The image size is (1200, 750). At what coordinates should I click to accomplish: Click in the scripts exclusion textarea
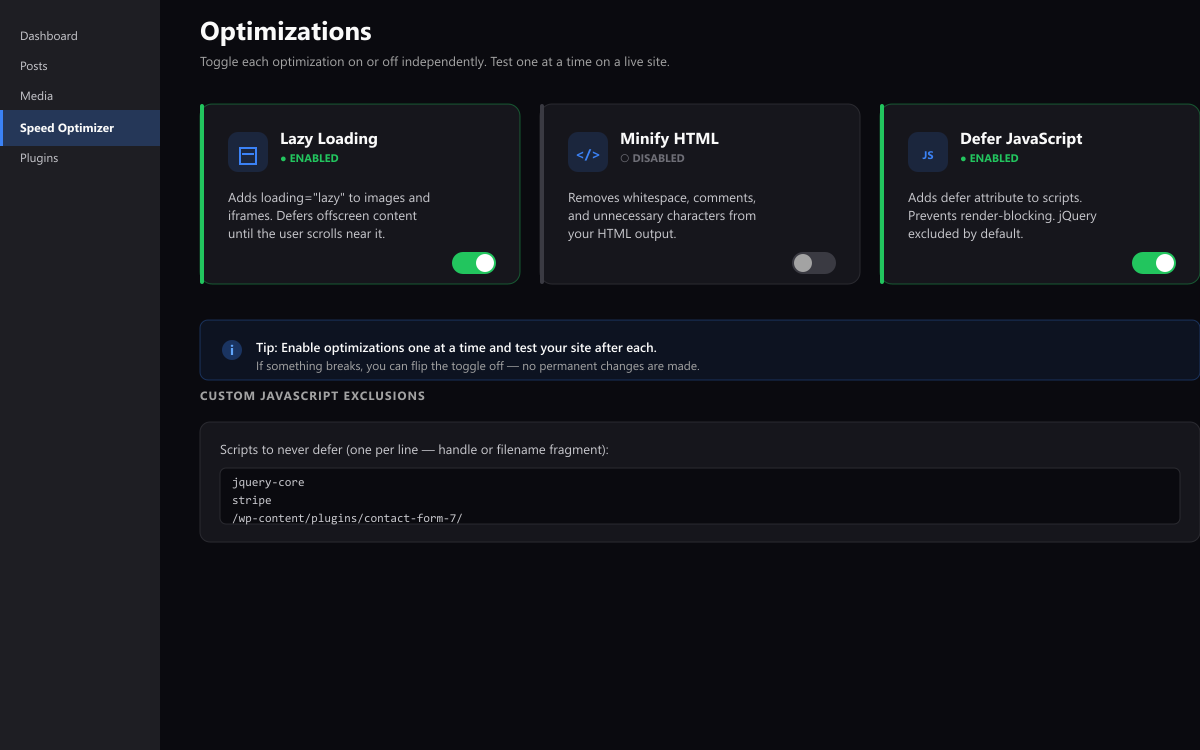[x=700, y=496]
